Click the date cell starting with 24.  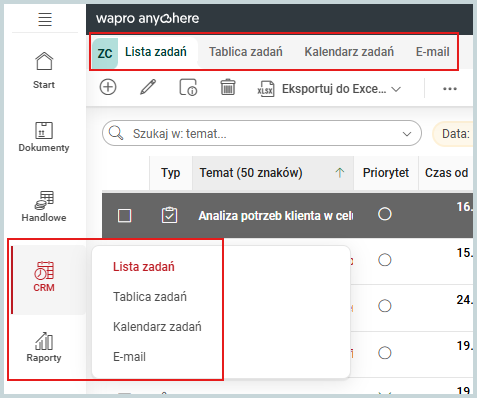click(465, 300)
